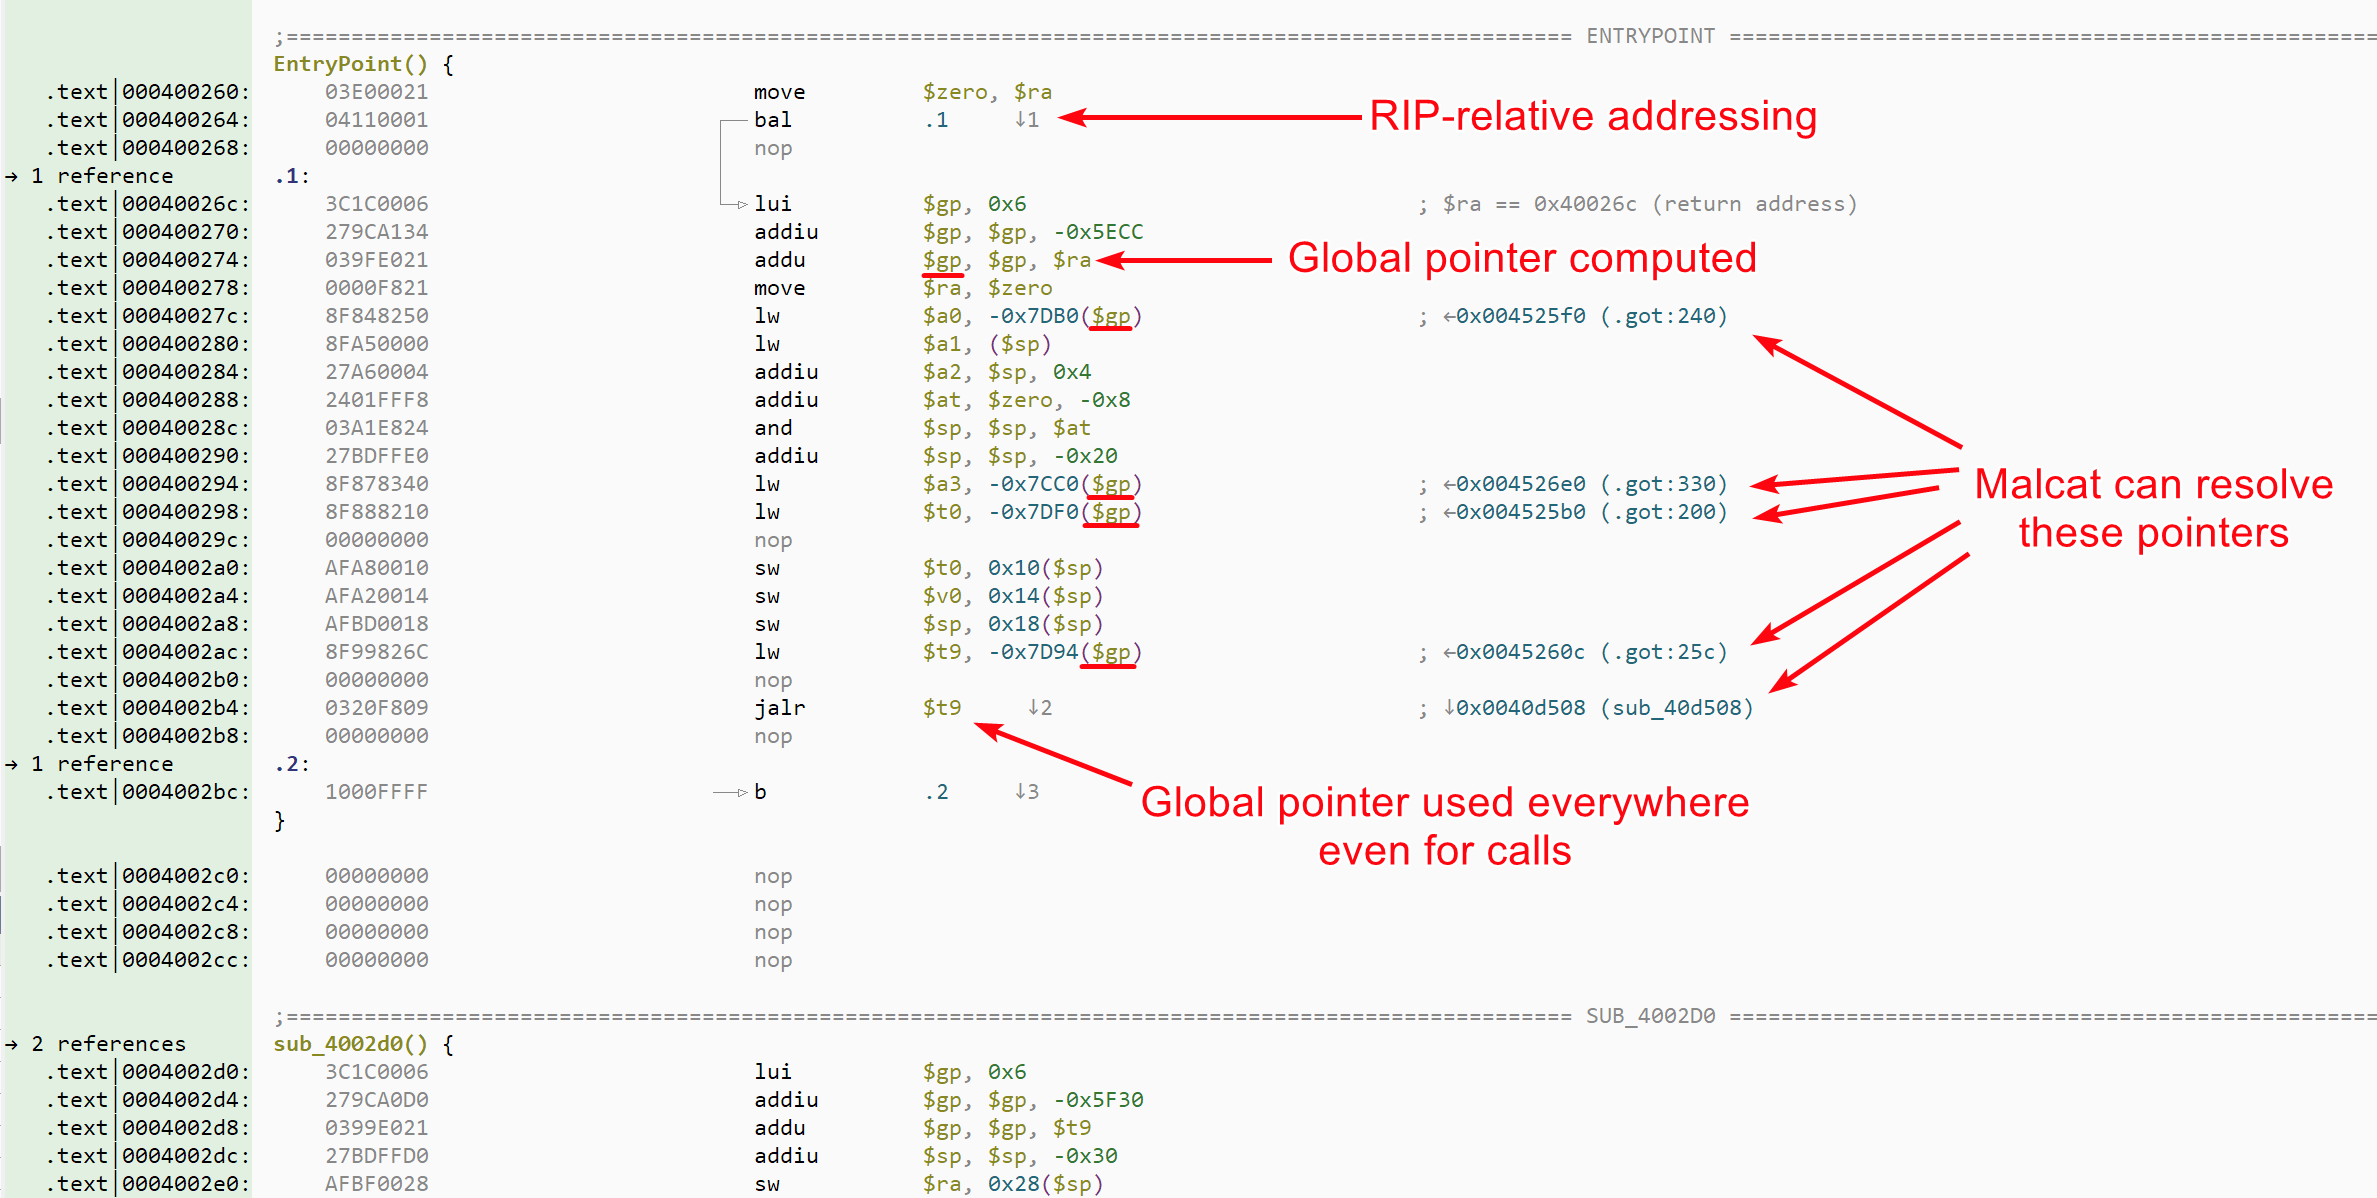Click opcode bytes AFBF0028
Viewport: 2377px width, 1198px height.
[376, 1184]
